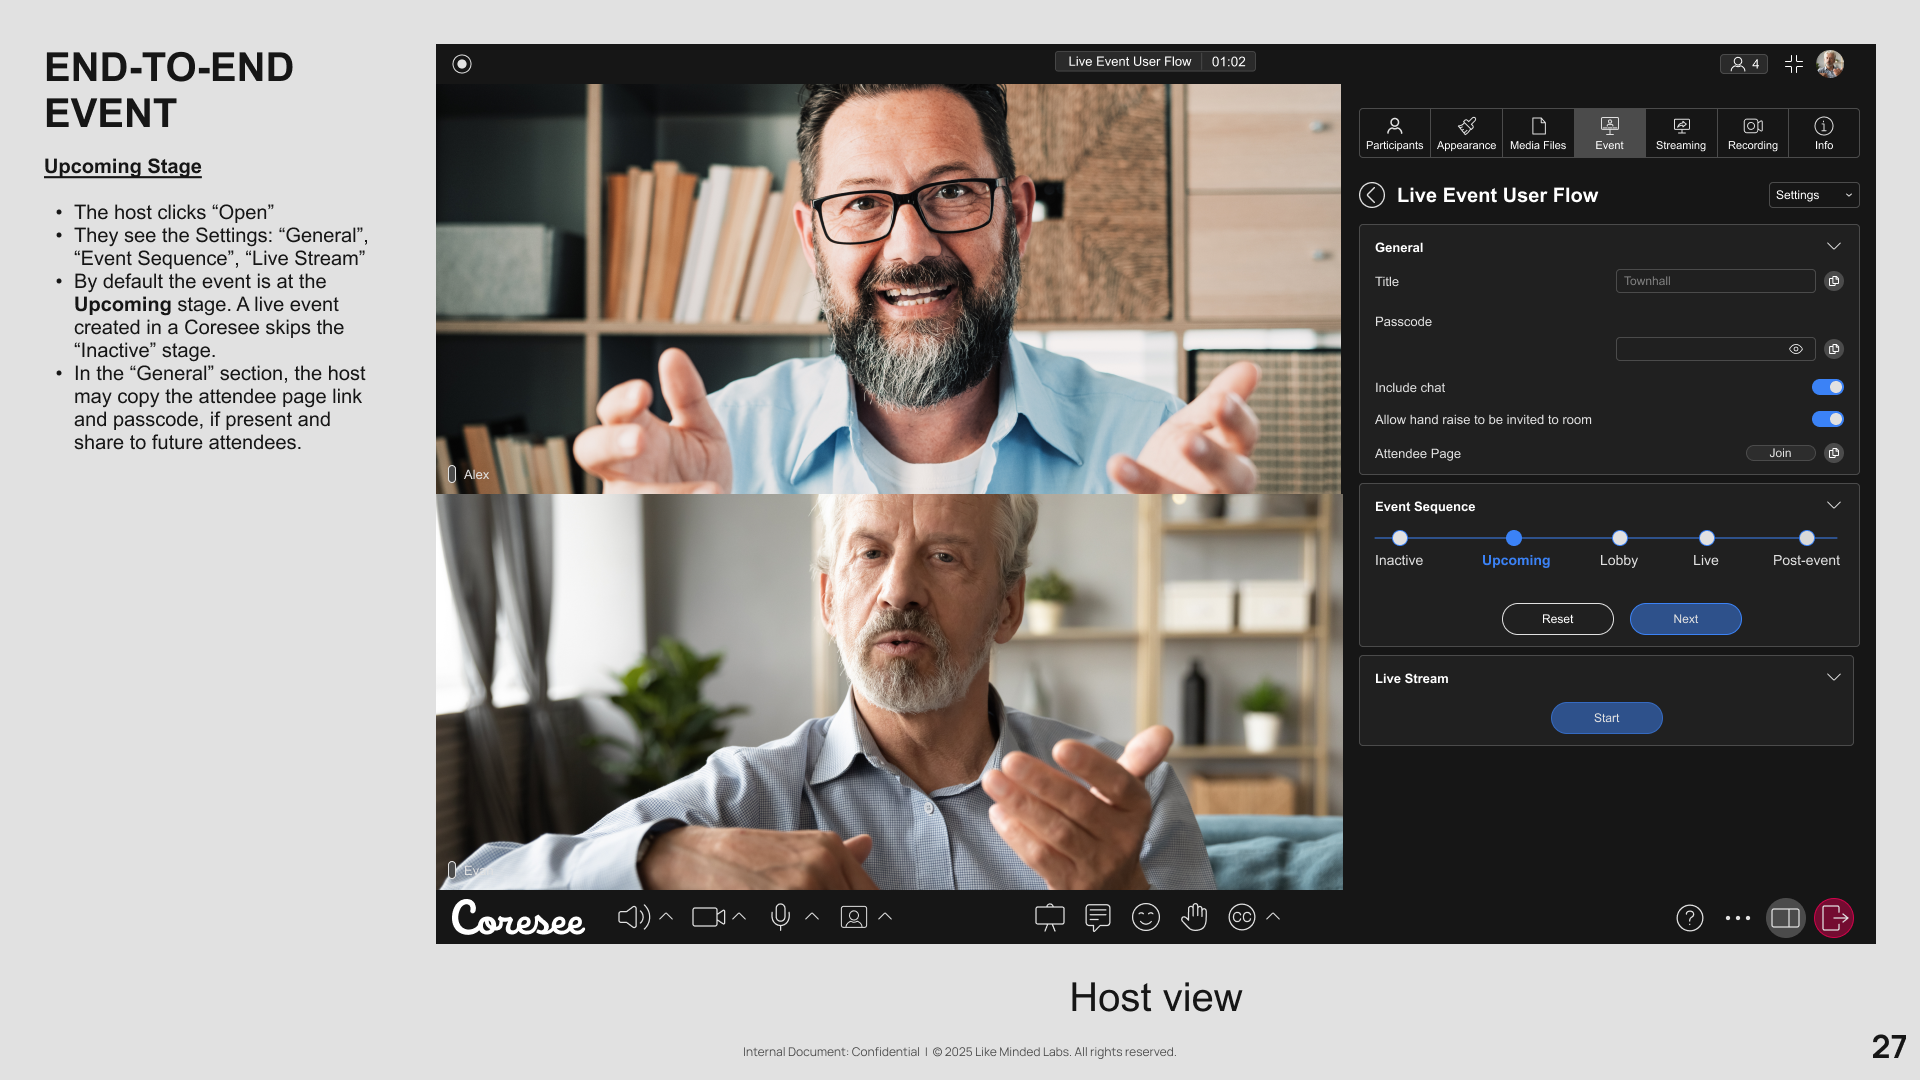Screen dimensions: 1920x1080
Task: Disable the Include chat toggle
Action: 1827,387
